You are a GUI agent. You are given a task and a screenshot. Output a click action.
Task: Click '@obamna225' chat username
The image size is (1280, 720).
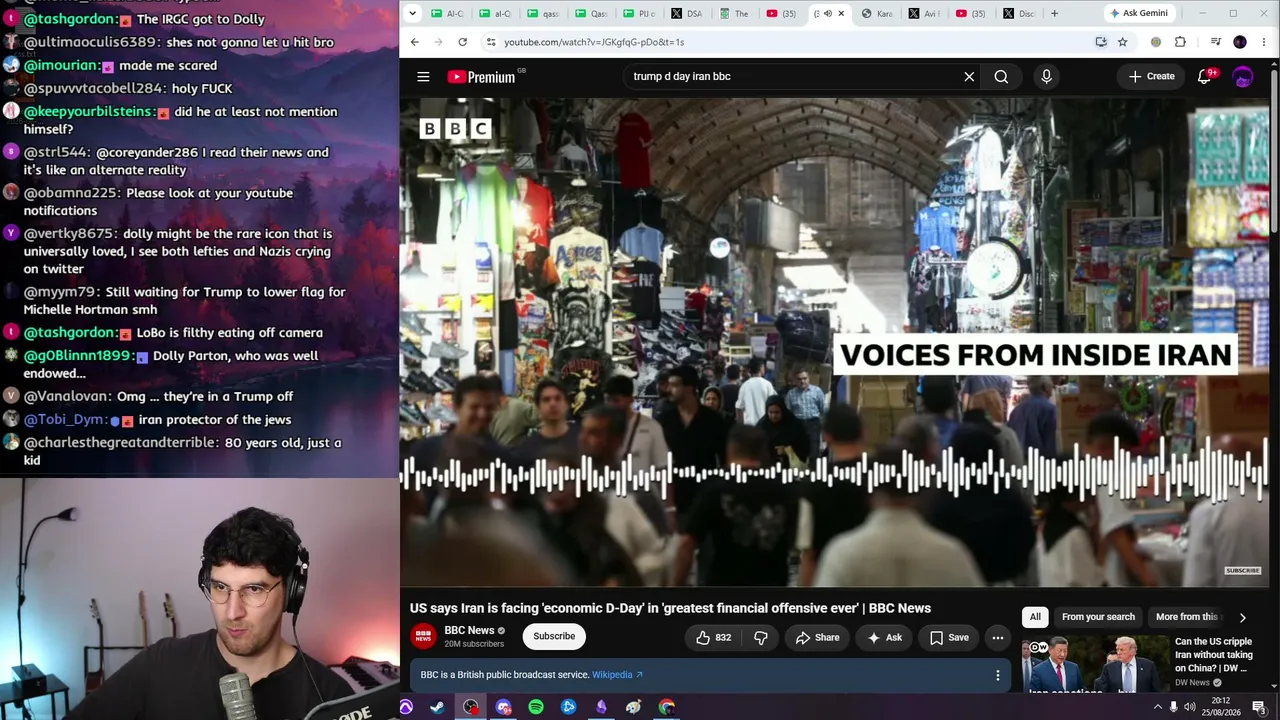click(x=71, y=193)
